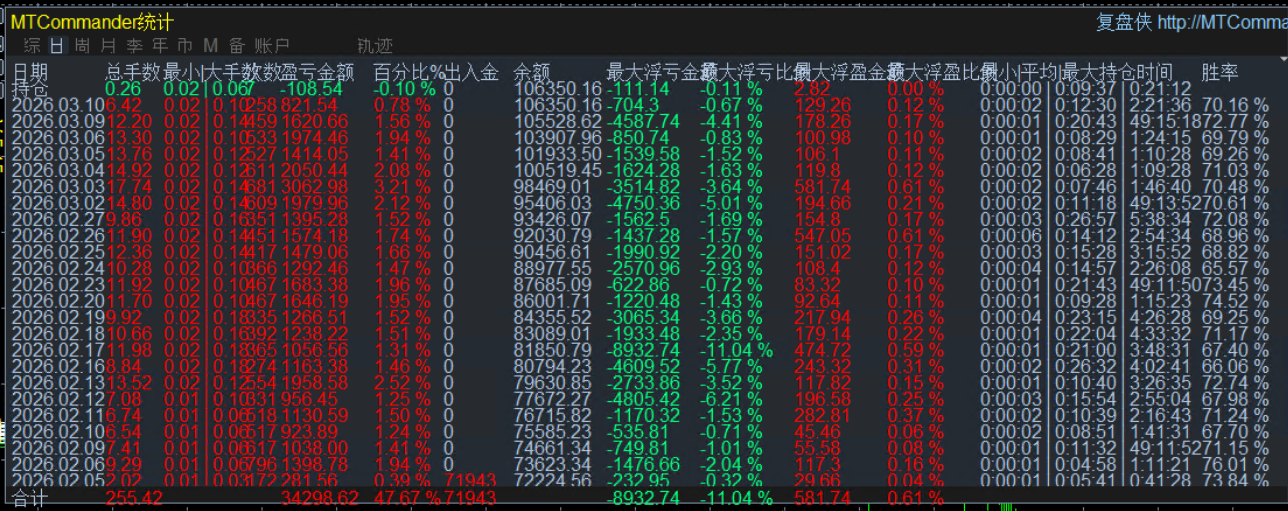The height and width of the screenshot is (511, 1288).
Task: Open the 月 monthly tab
Action: (x=108, y=45)
